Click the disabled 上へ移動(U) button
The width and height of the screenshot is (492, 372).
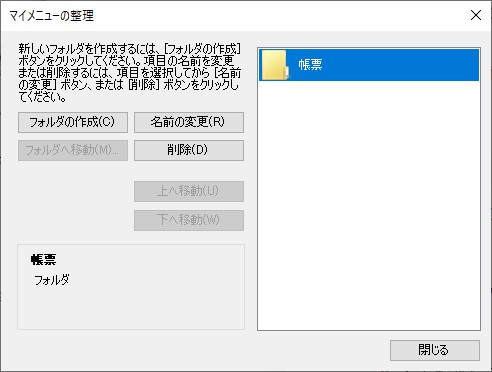(x=189, y=191)
